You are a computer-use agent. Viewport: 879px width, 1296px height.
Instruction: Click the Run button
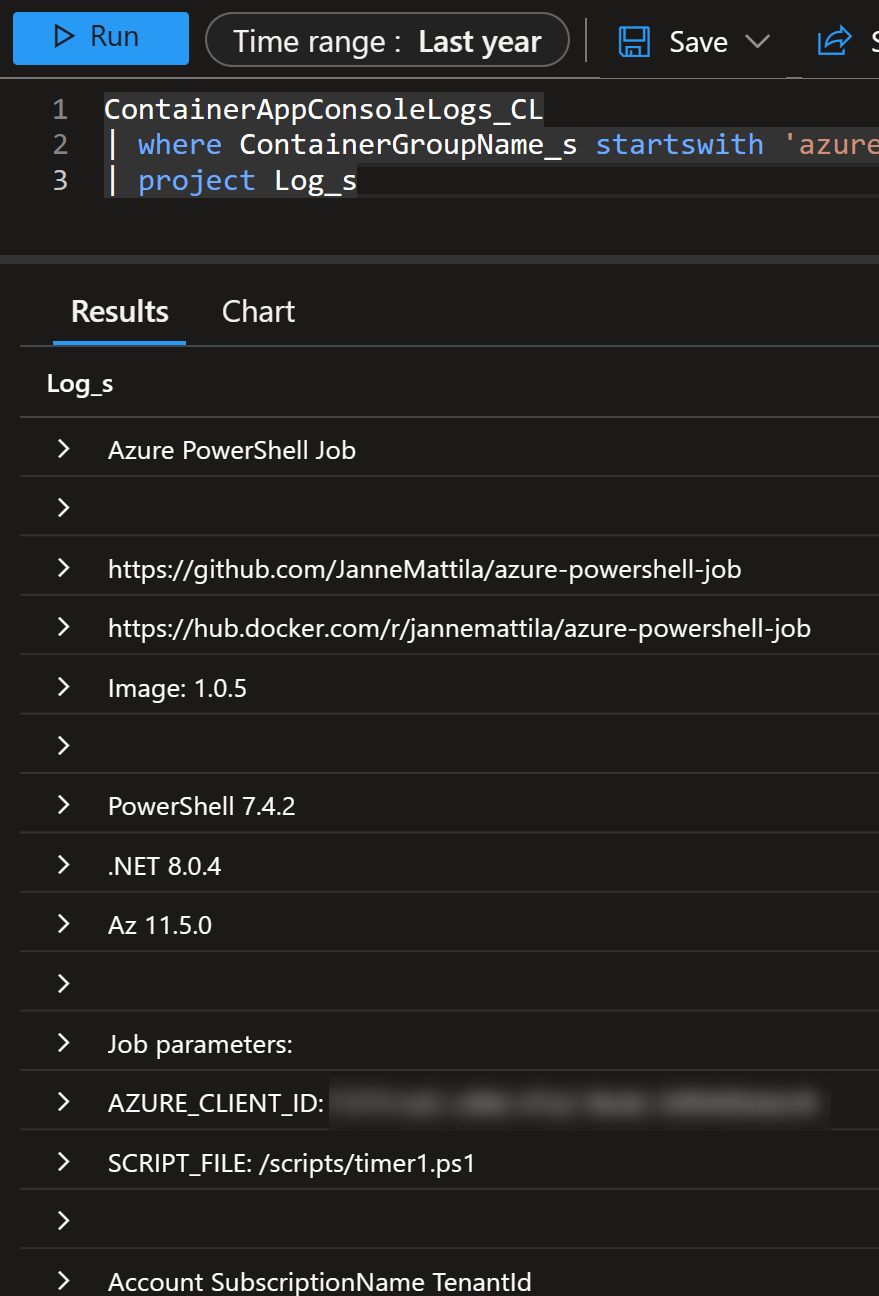(101, 39)
